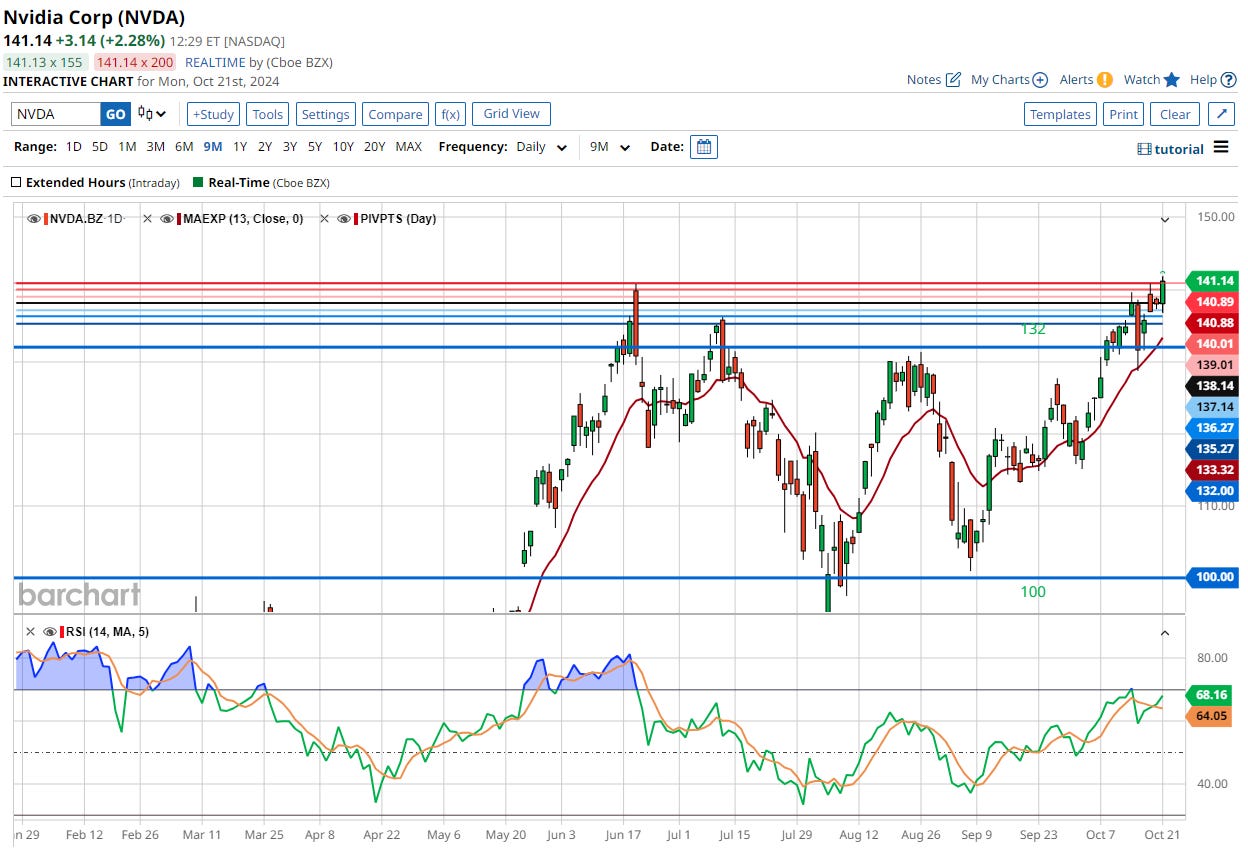Collapse the RSI pane chevron

[1164, 632]
